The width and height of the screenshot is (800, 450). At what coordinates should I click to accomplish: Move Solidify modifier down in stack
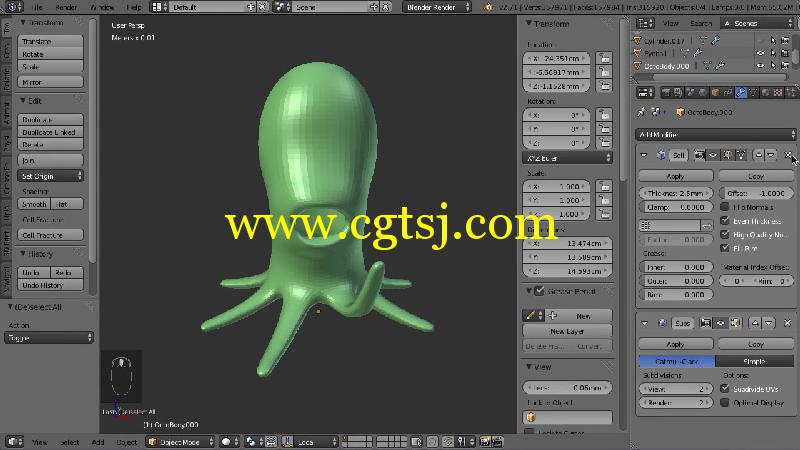[x=771, y=155]
